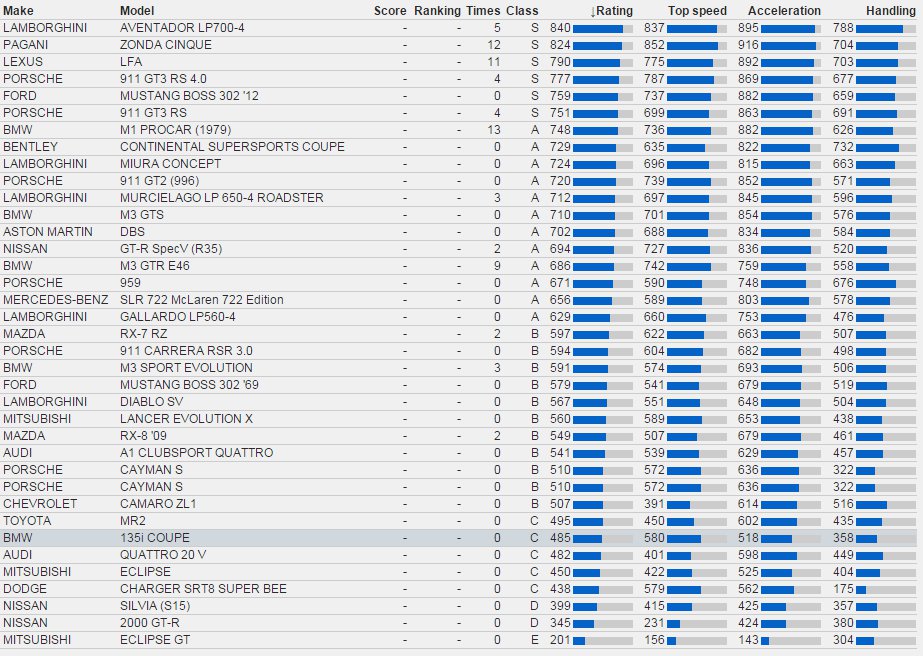Viewport: 923px width, 656px height.
Task: Click the rating value 201
Action: [560, 640]
